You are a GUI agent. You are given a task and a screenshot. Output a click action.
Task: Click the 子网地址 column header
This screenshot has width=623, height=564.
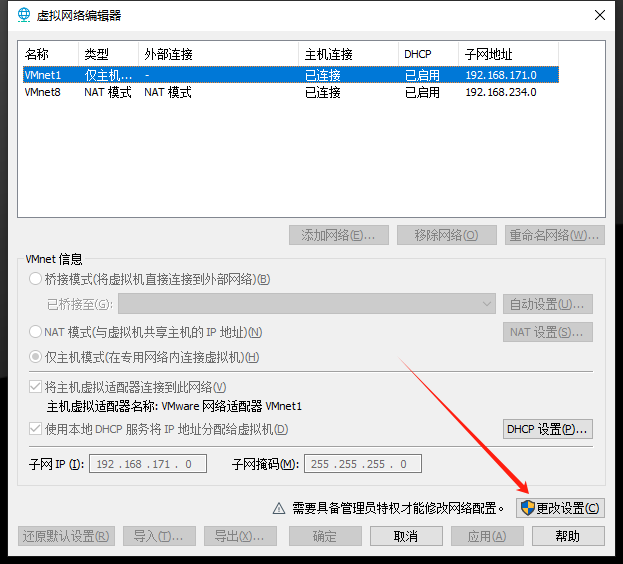[509, 54]
